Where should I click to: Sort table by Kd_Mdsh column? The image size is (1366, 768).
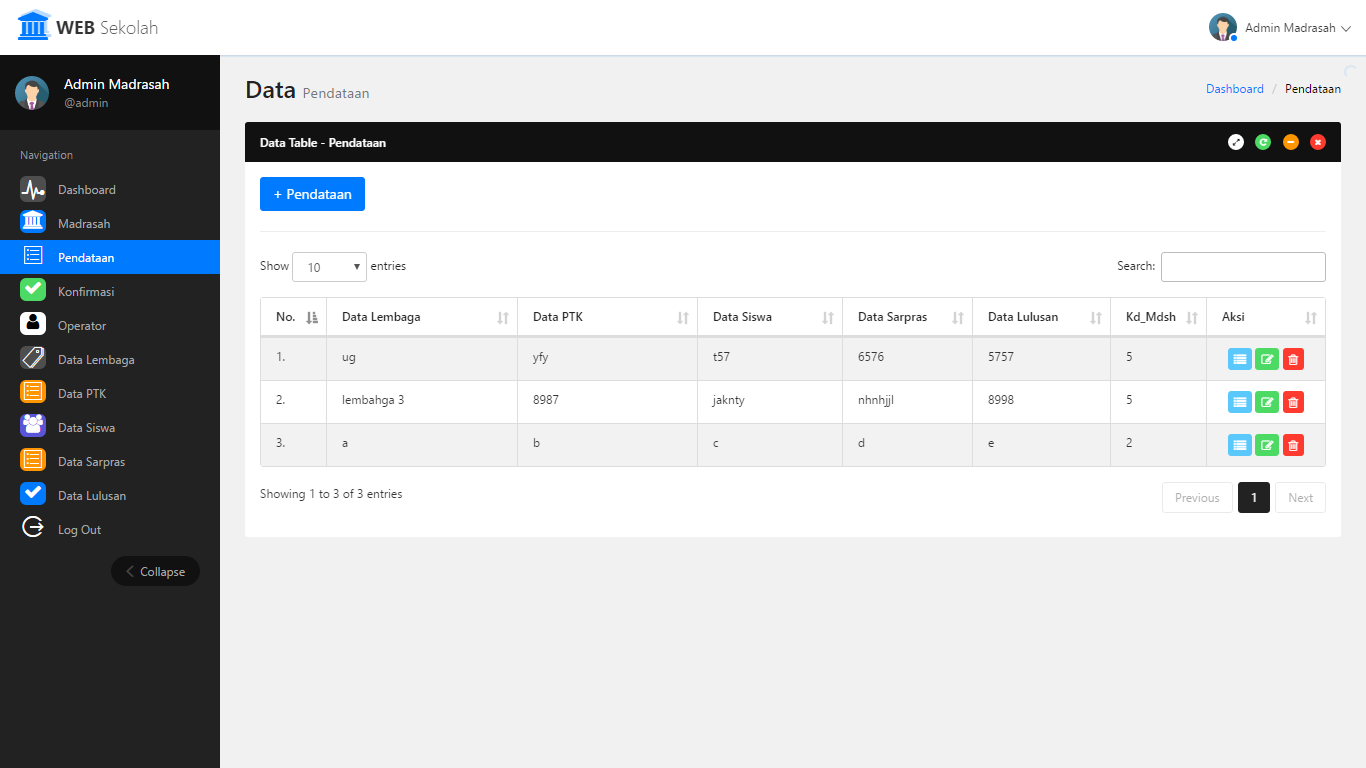(1157, 317)
